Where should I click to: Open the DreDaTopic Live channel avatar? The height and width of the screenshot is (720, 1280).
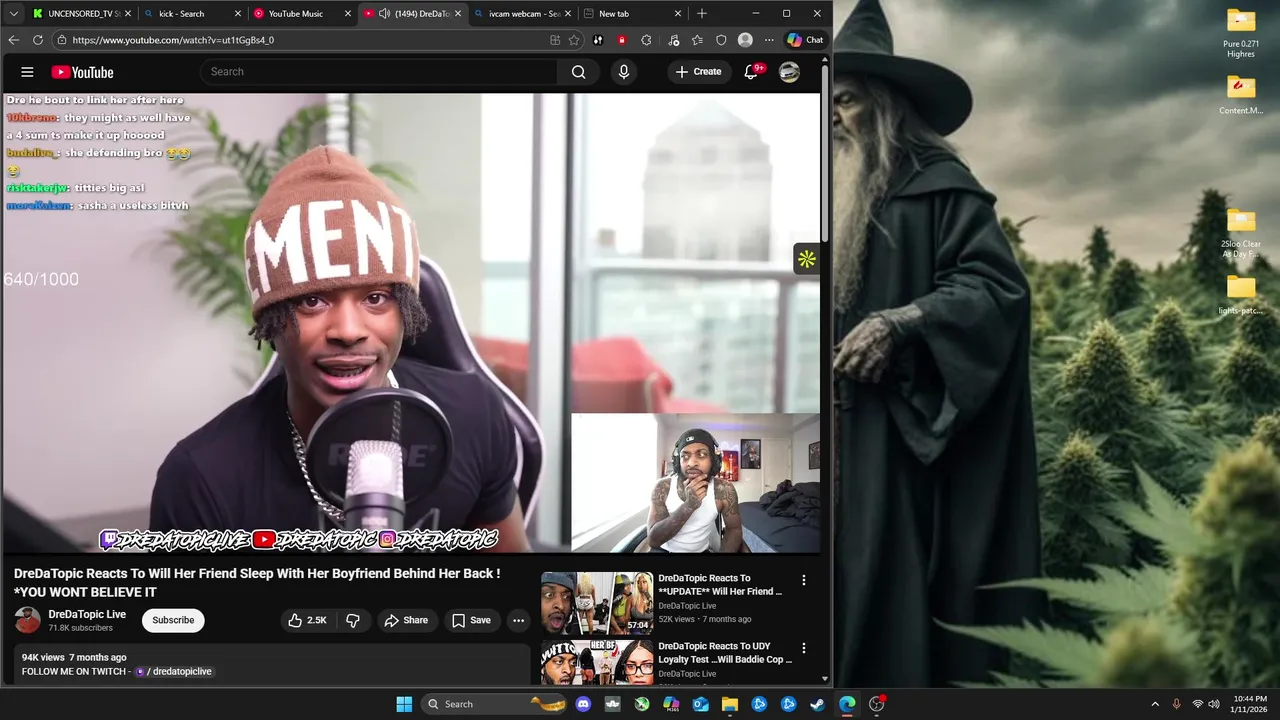coord(27,620)
